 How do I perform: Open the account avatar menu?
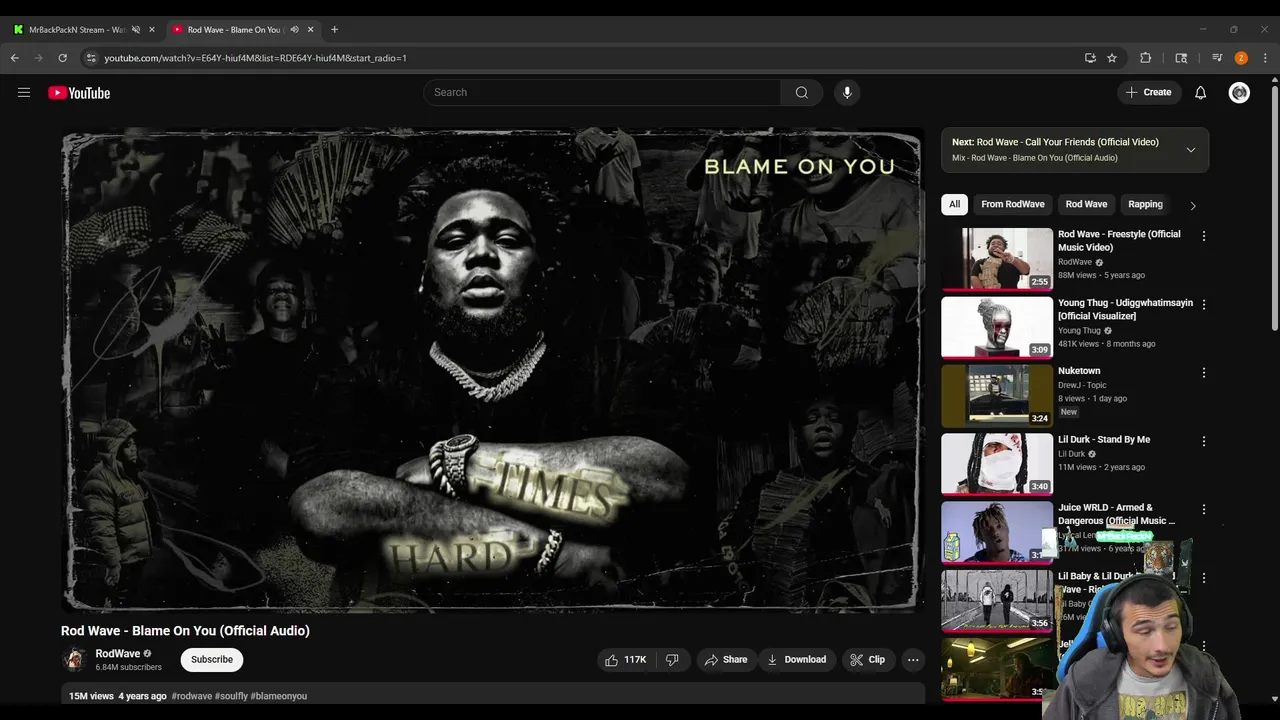pos(1239,92)
